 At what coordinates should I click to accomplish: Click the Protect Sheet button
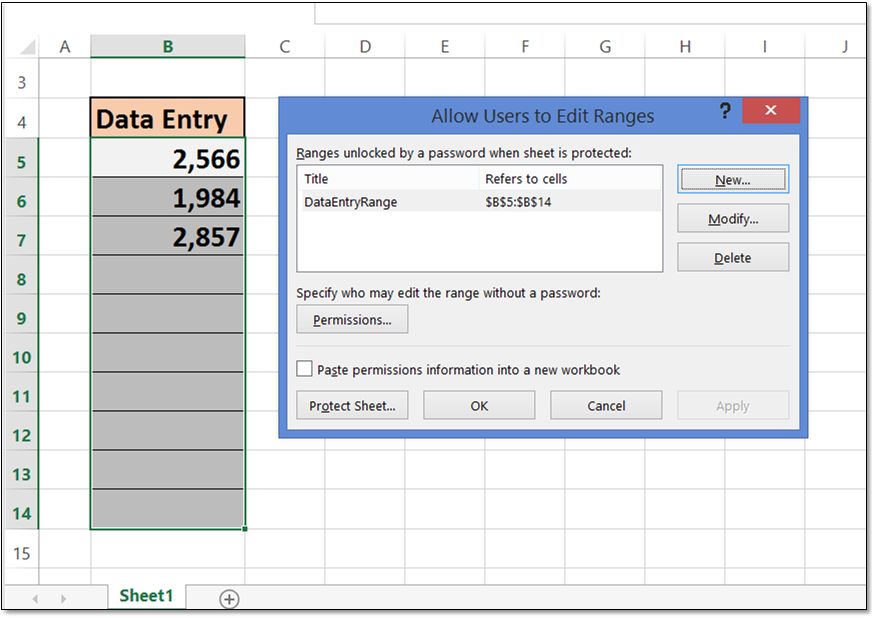[352, 405]
